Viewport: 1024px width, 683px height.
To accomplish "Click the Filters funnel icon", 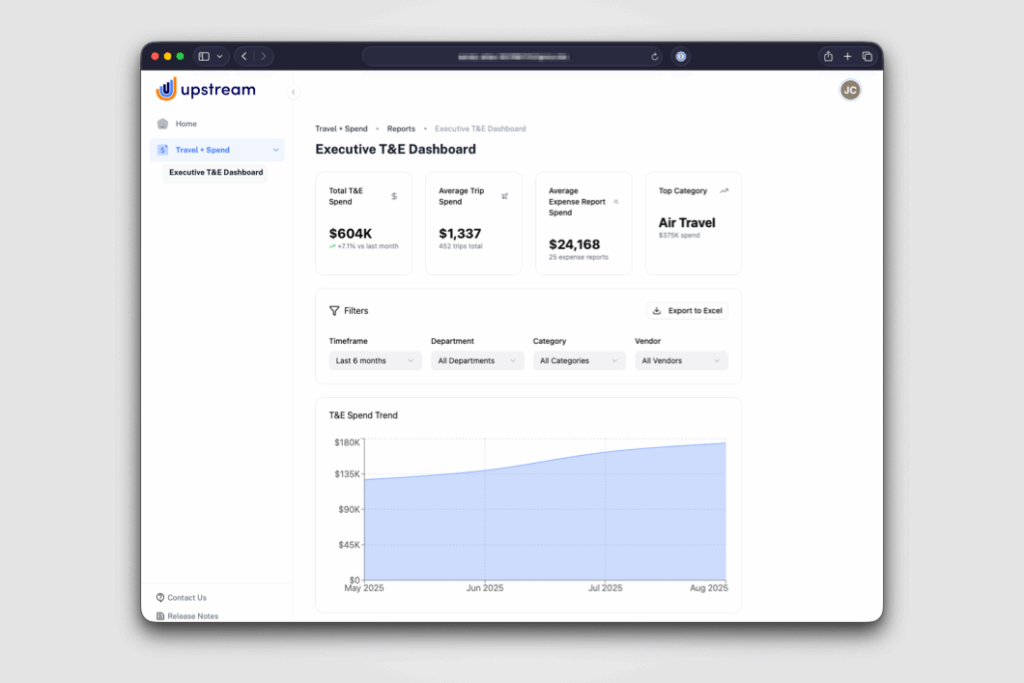I will (334, 311).
